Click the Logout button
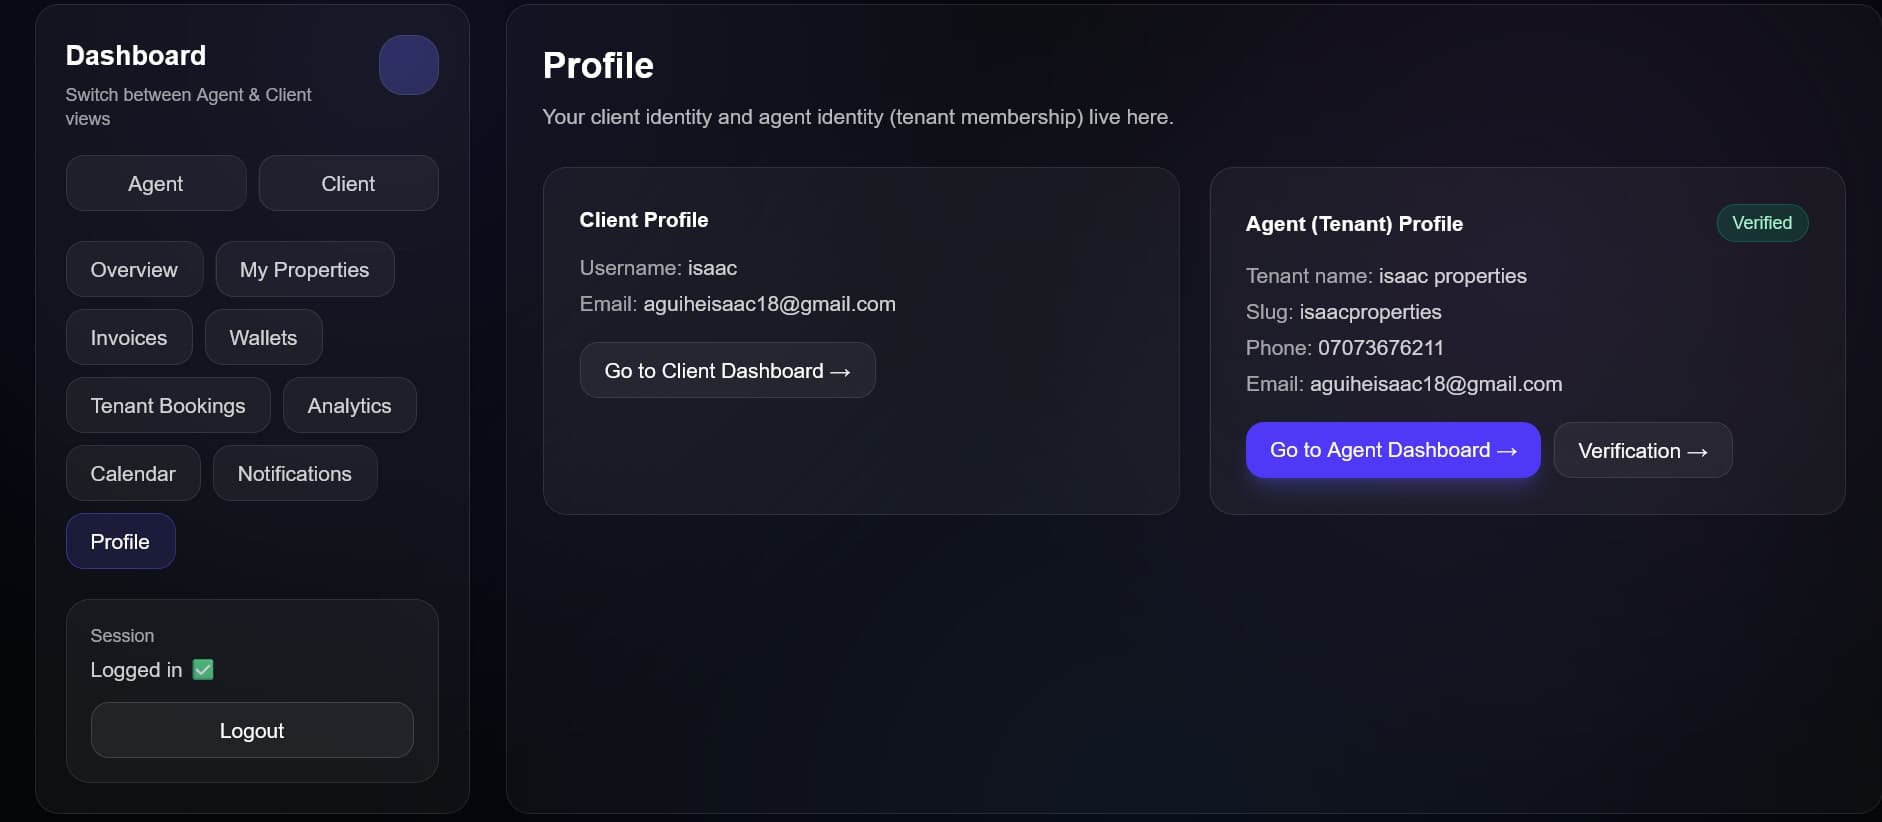Viewport: 1882px width, 822px height. coord(252,730)
